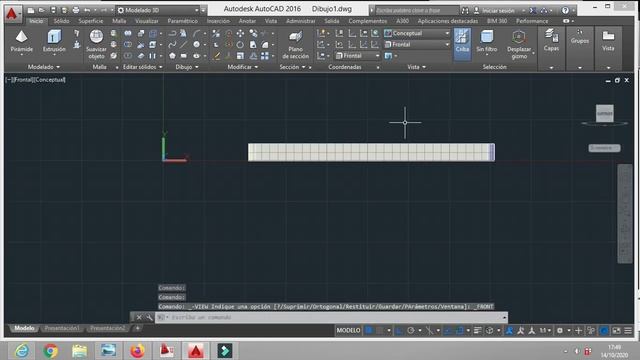The image size is (640, 360).
Task: Click the Autodesk Exchange X icon
Action: point(533,10)
